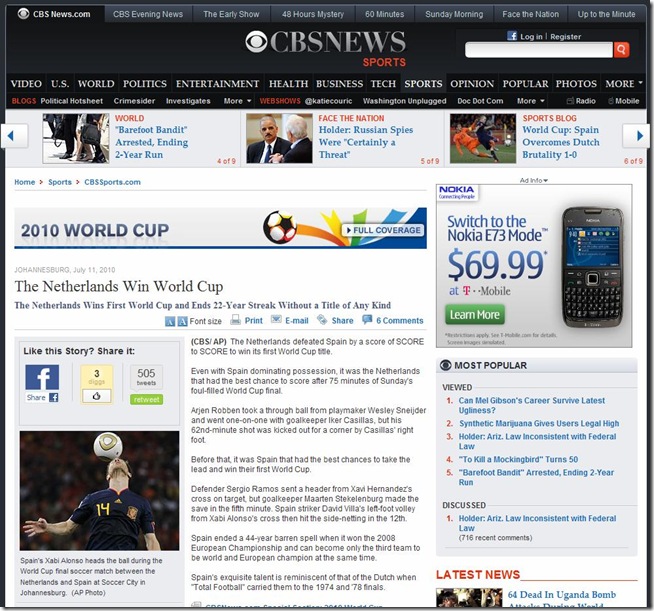Click the CBS eye icon near Most Popular

[x=445, y=365]
